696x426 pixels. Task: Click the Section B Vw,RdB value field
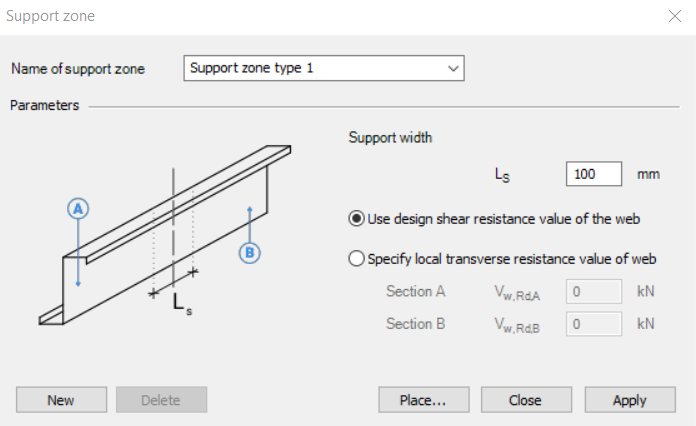[x=594, y=324]
